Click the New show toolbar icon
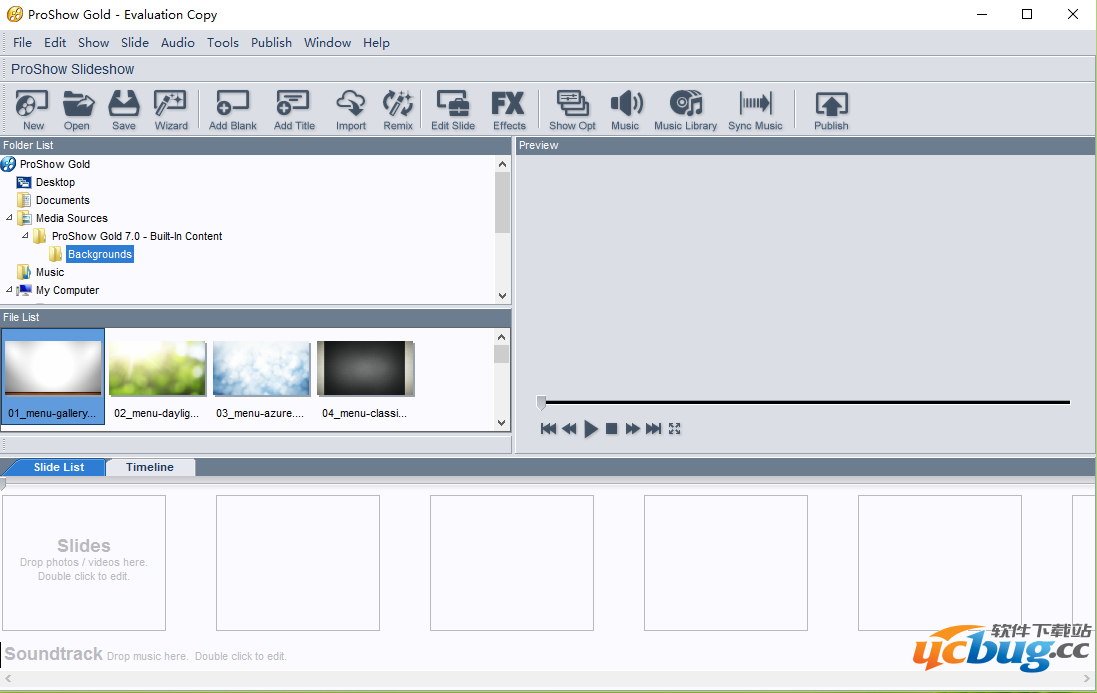Image resolution: width=1097 pixels, height=693 pixels. [x=33, y=109]
